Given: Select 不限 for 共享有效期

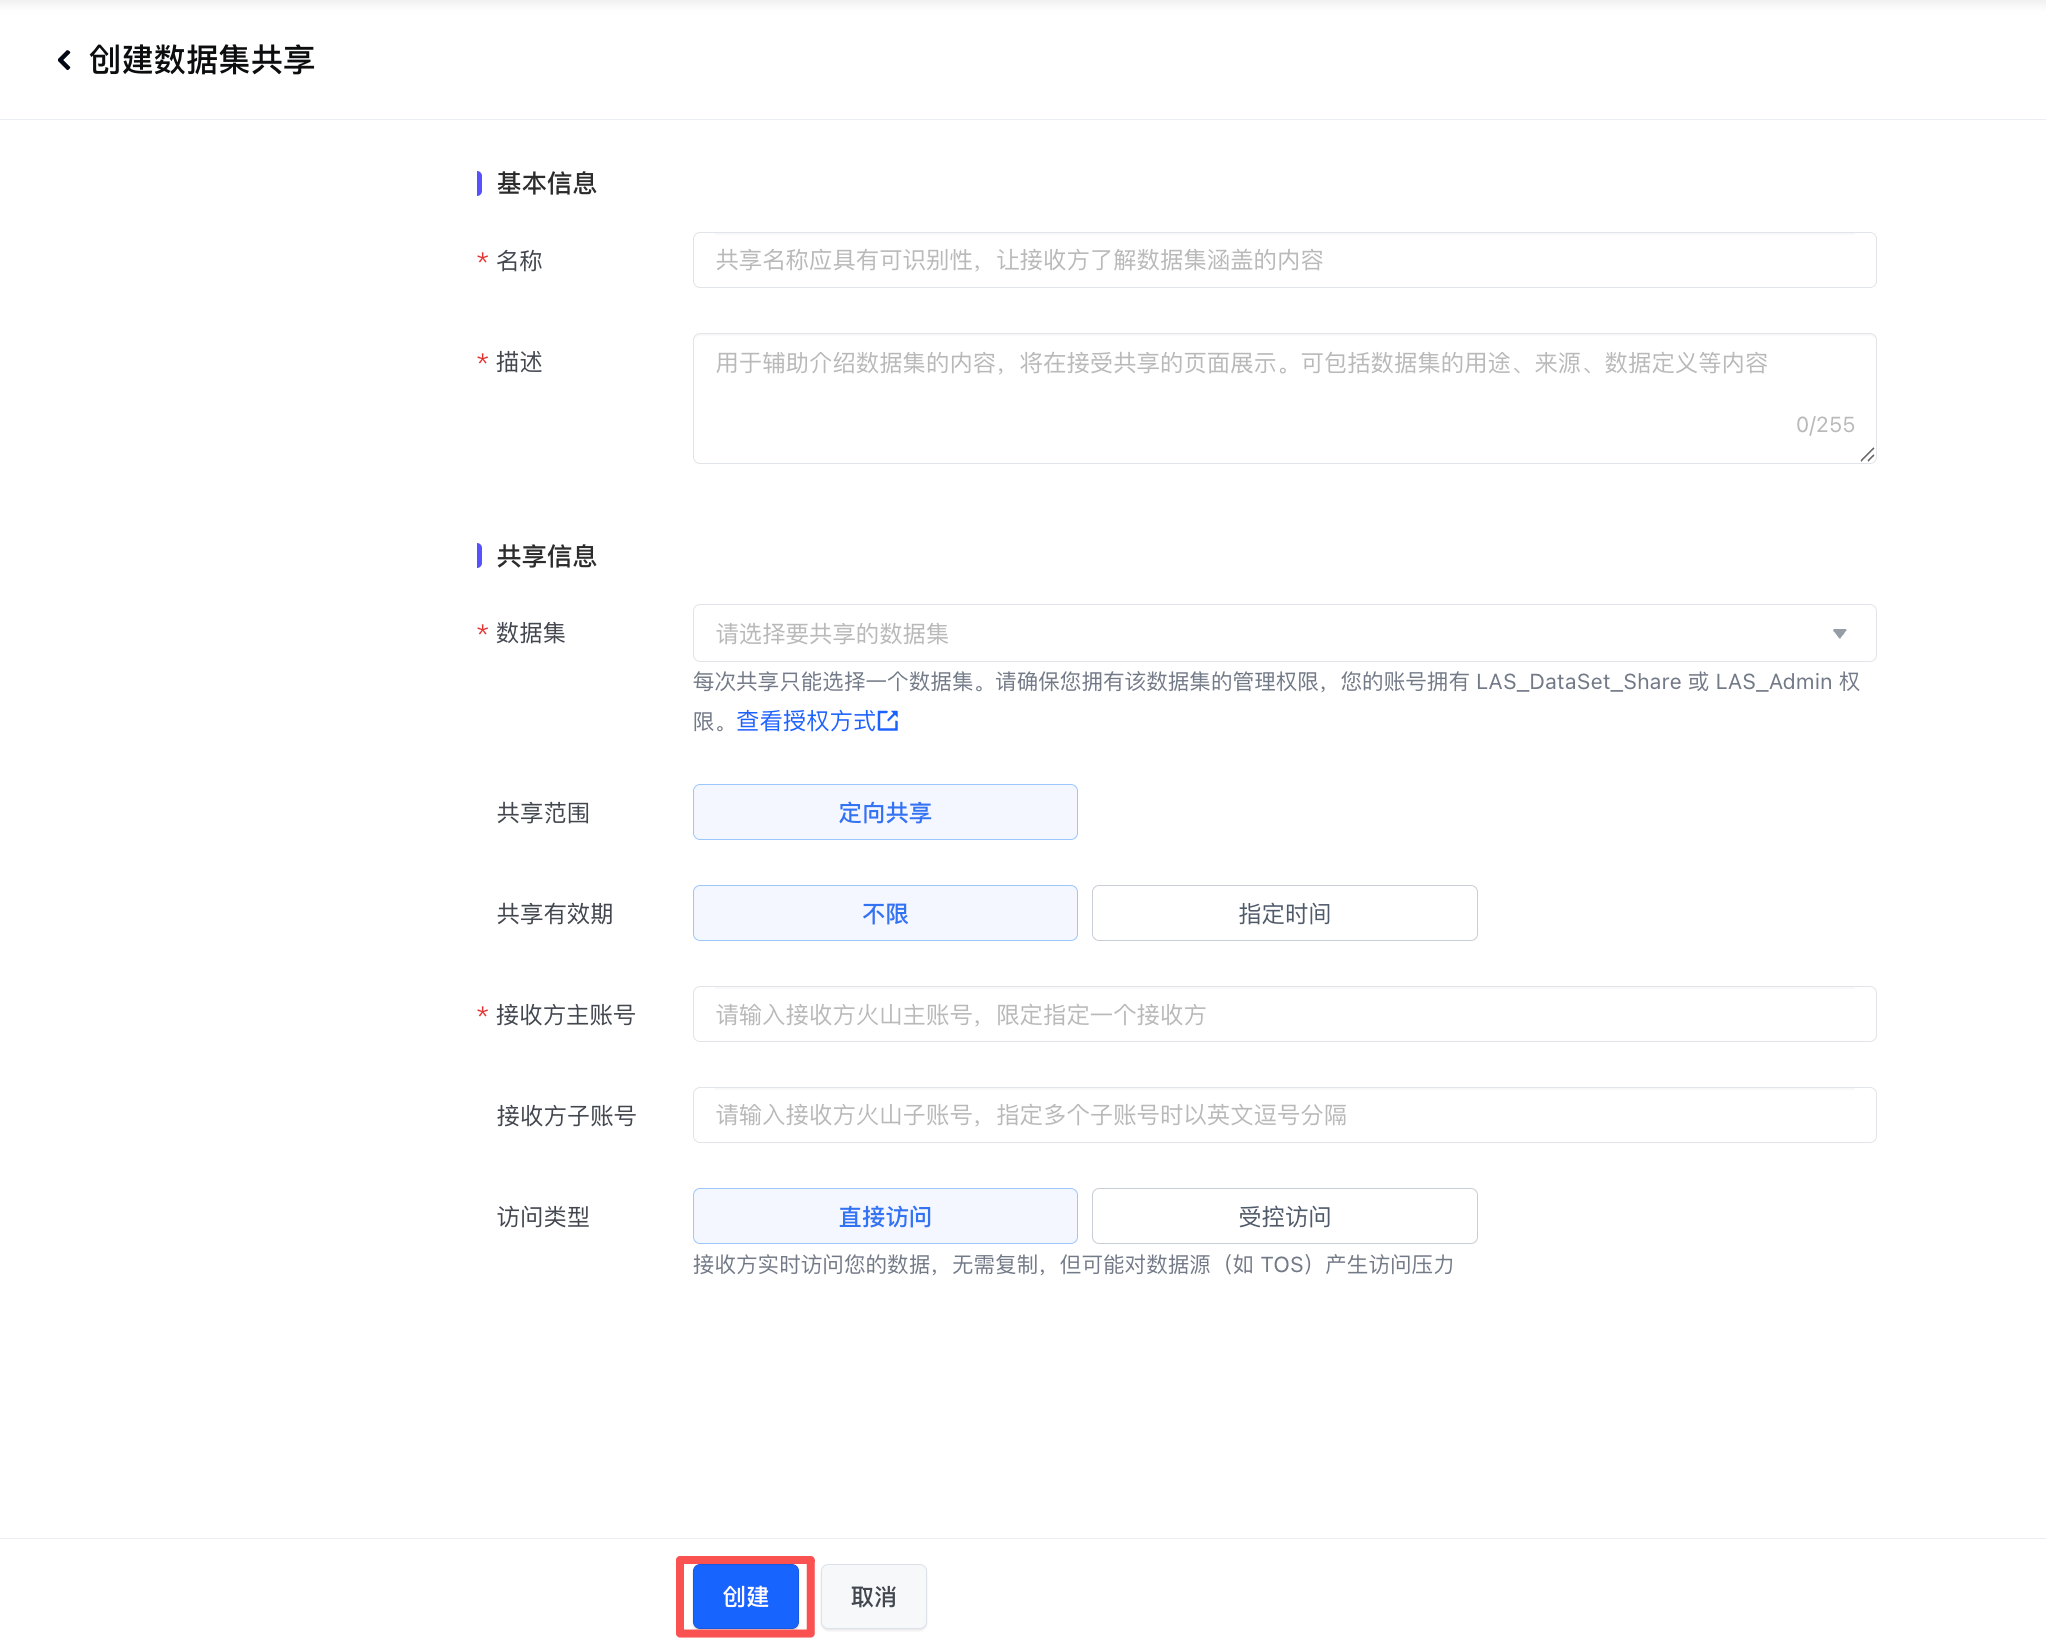Looking at the screenshot, I should [884, 913].
